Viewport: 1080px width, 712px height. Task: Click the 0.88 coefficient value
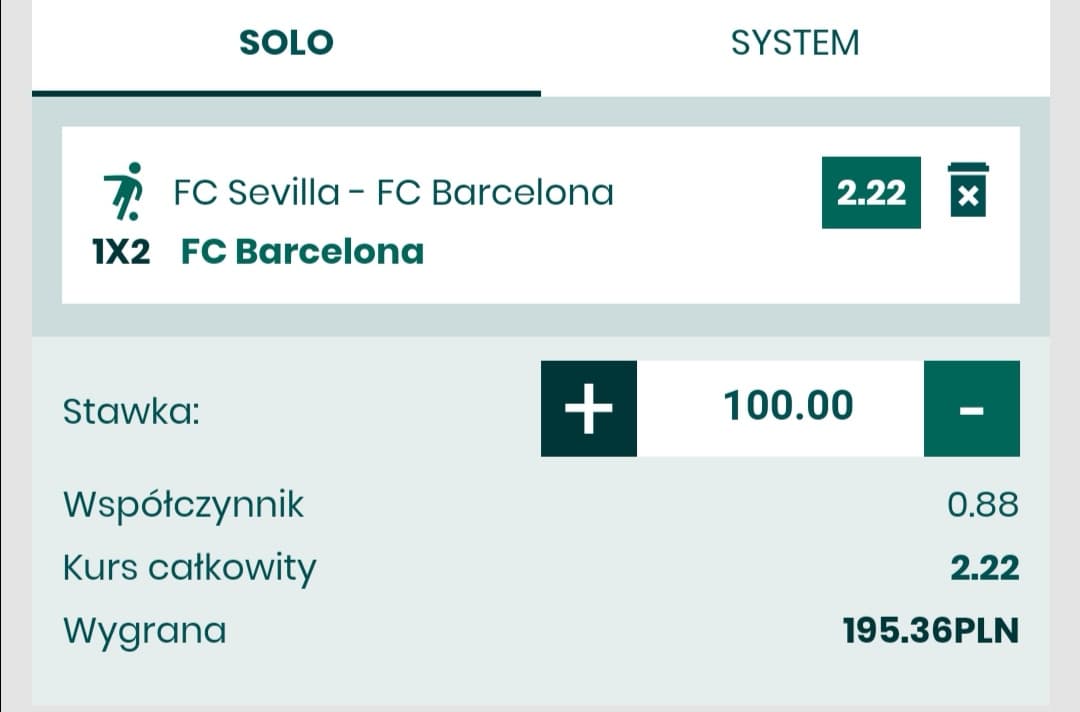[983, 505]
